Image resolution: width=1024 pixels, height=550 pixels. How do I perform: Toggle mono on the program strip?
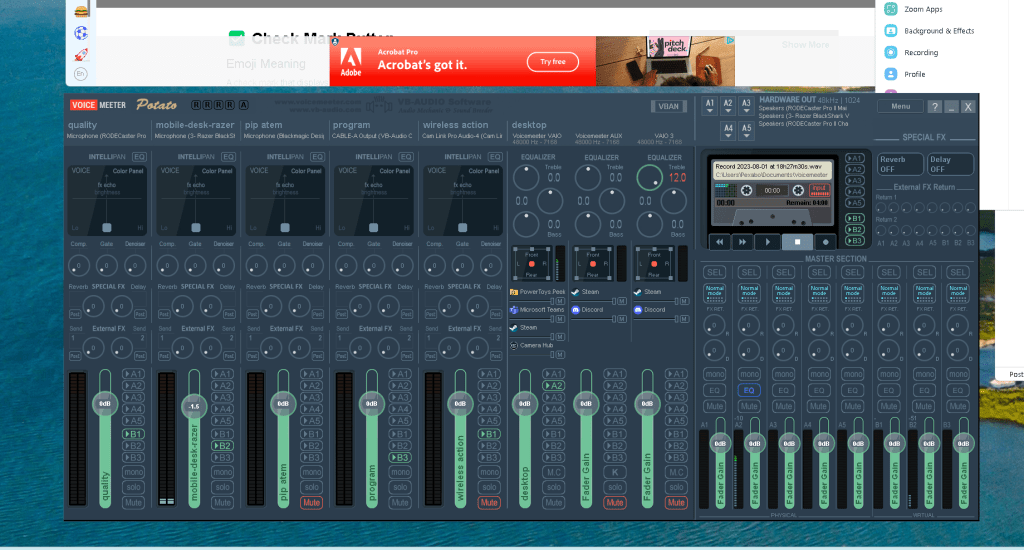(400, 472)
